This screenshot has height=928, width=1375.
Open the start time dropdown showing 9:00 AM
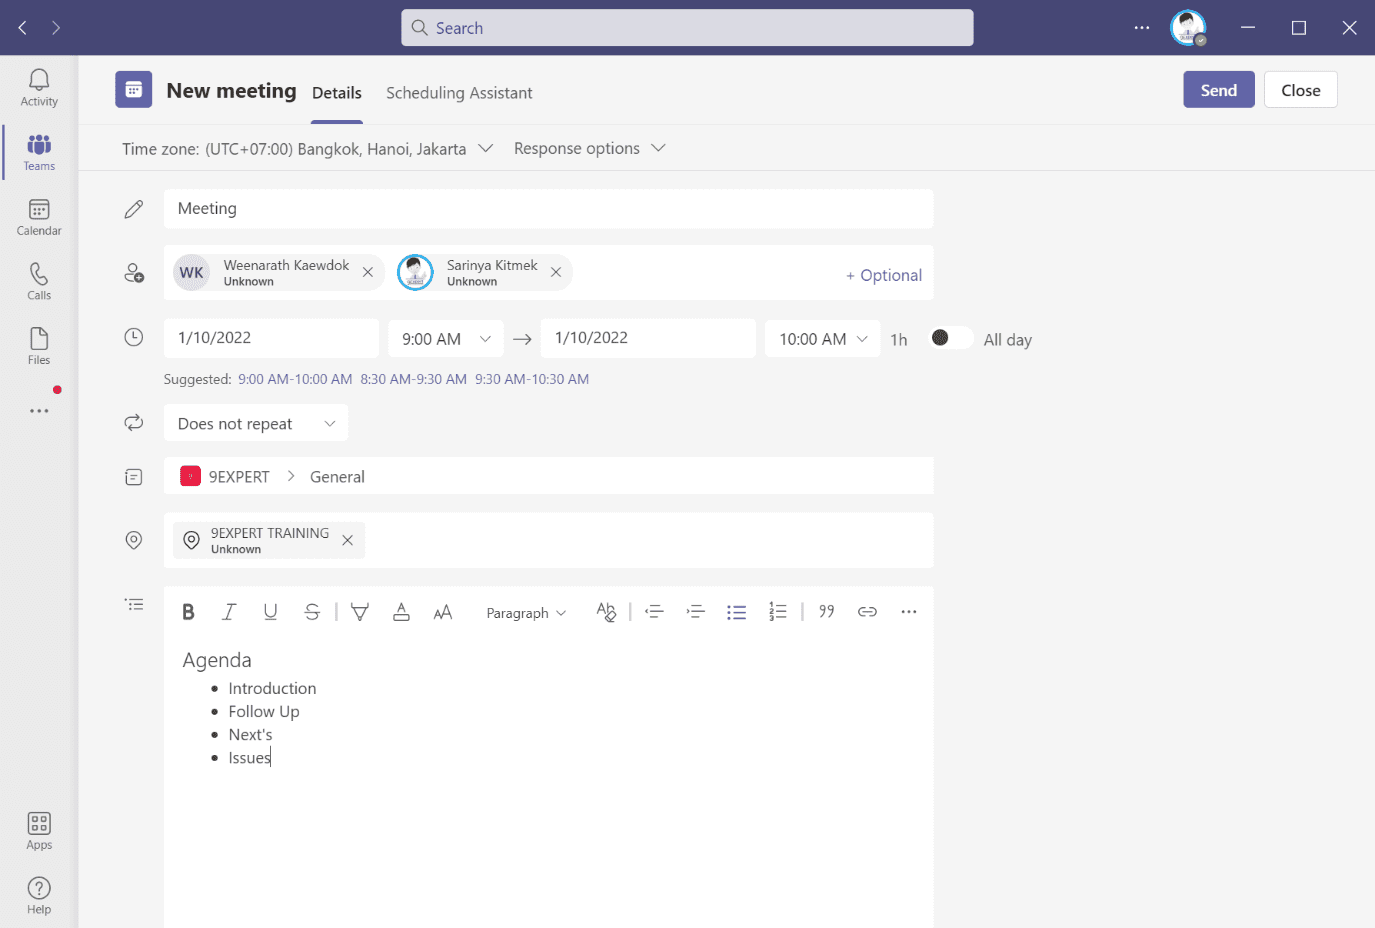(x=446, y=338)
